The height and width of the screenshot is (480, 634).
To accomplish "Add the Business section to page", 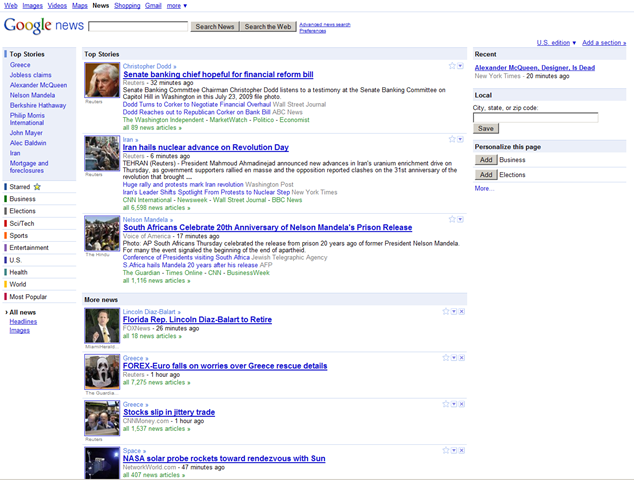I will pos(486,160).
